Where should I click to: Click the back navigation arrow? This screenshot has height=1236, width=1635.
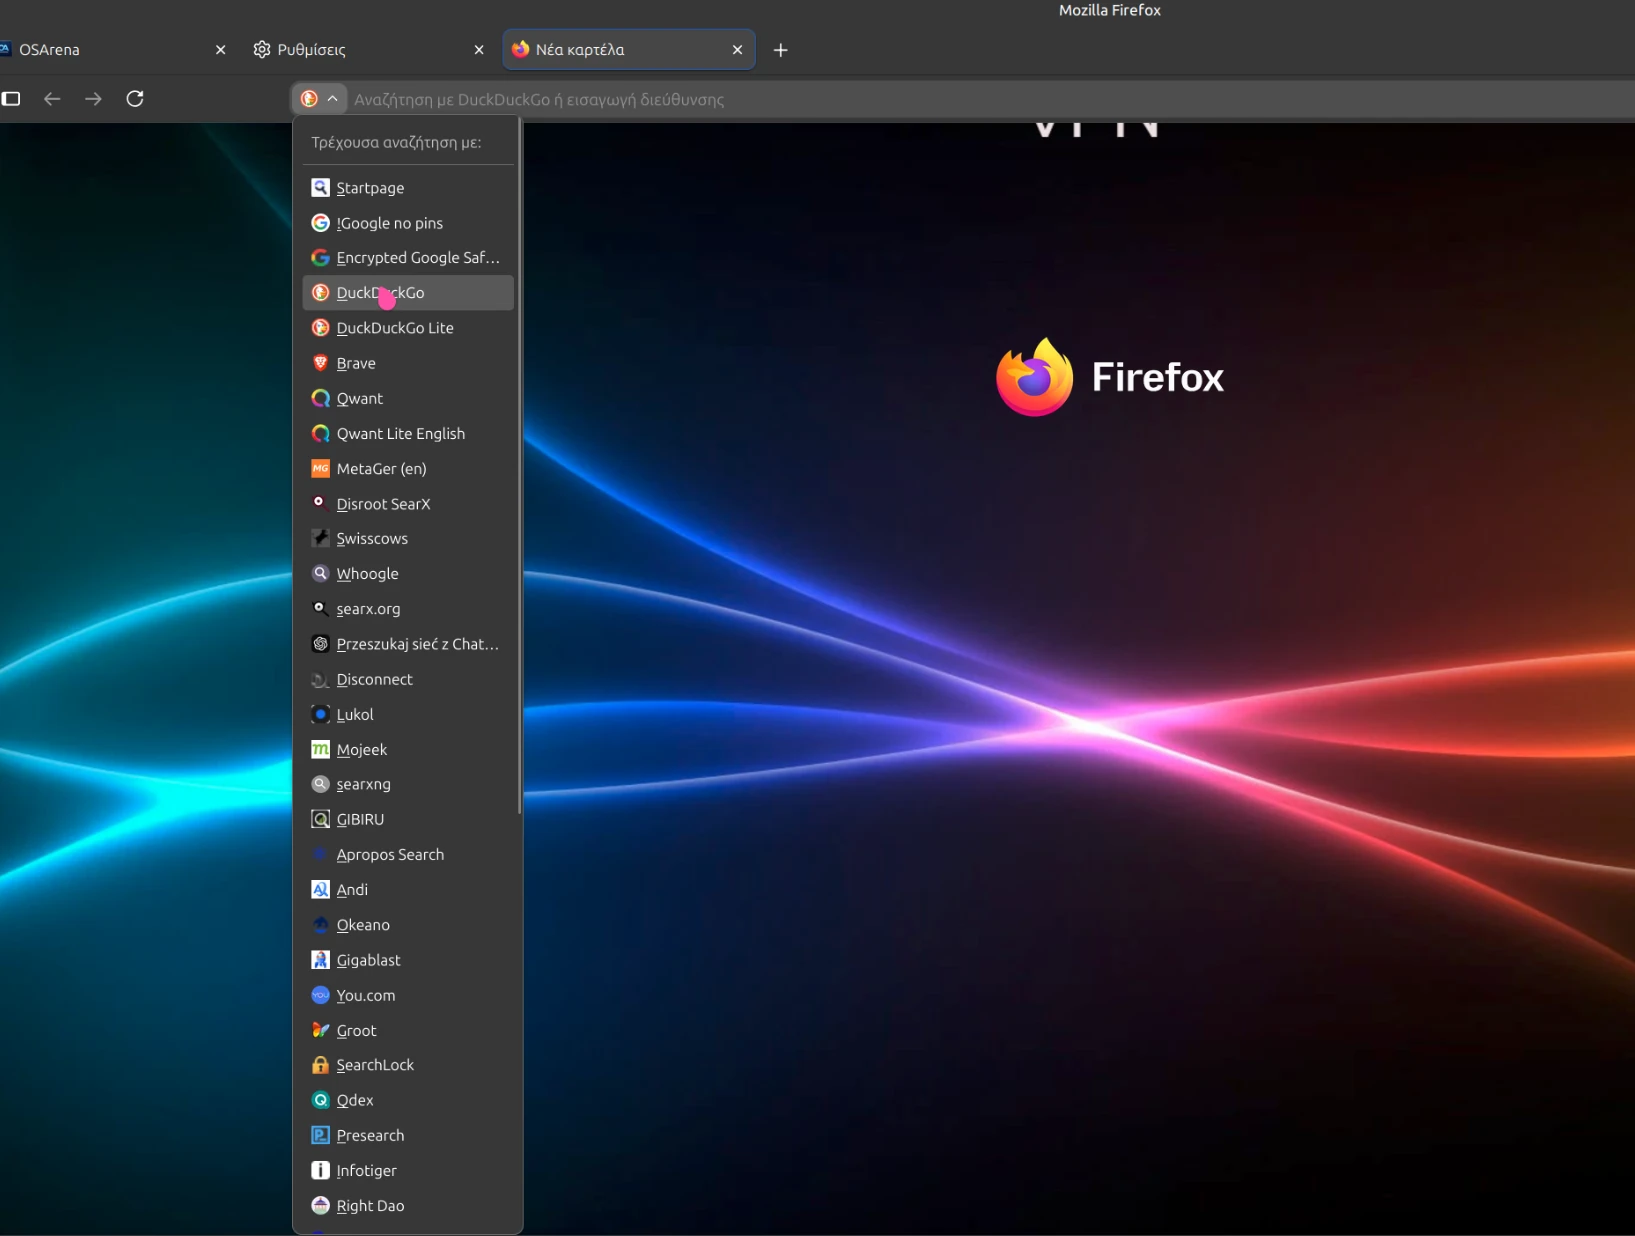[52, 98]
